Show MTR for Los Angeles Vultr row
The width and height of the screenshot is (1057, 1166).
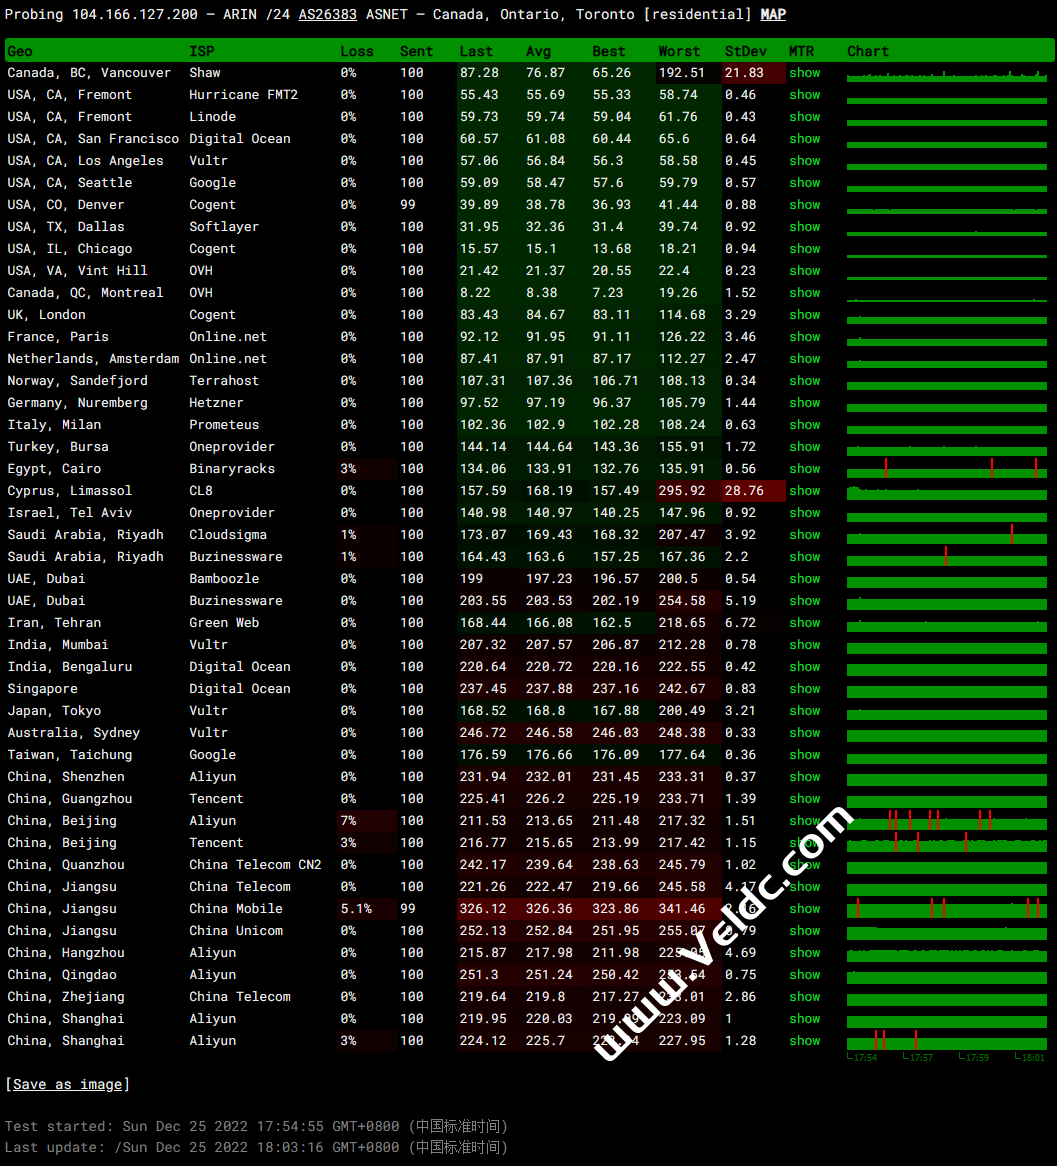804,161
